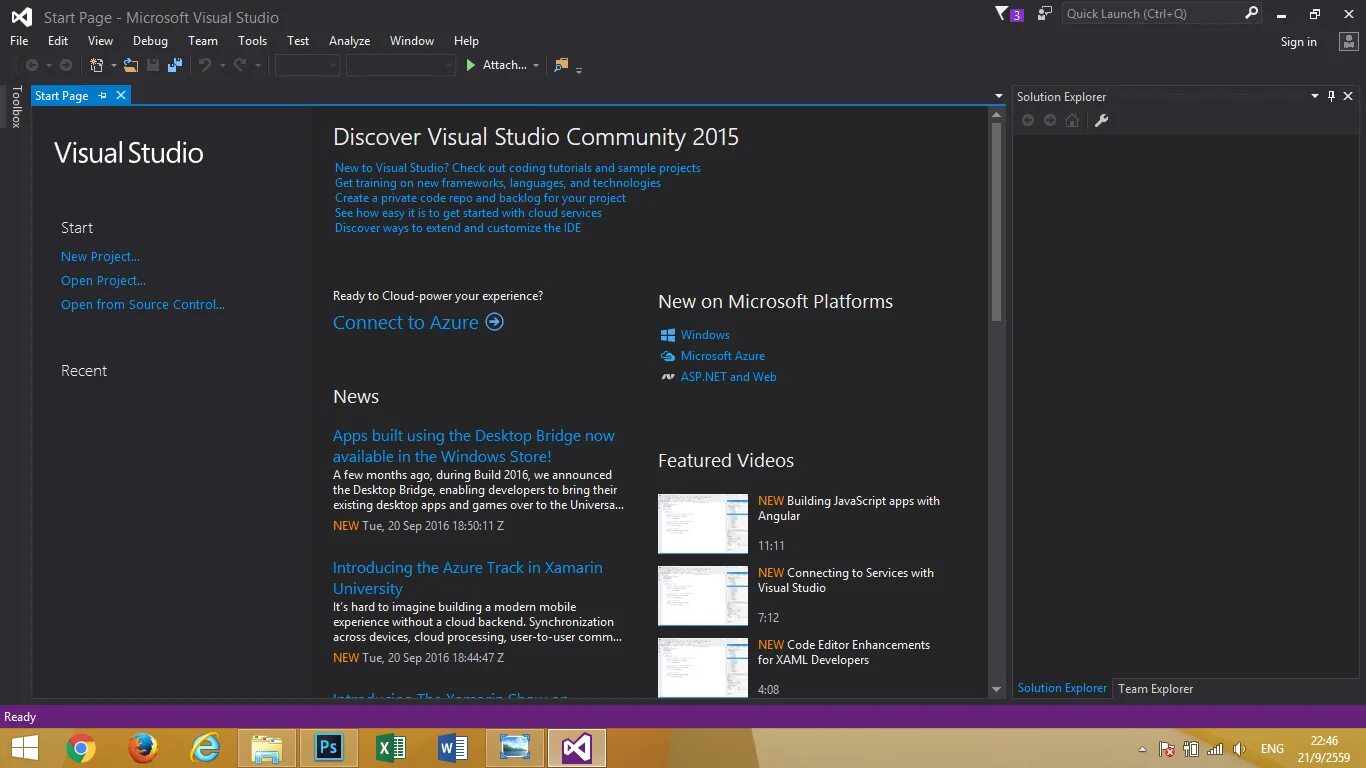Click the Send Feedback icon
Image resolution: width=1366 pixels, height=768 pixels.
point(1045,14)
